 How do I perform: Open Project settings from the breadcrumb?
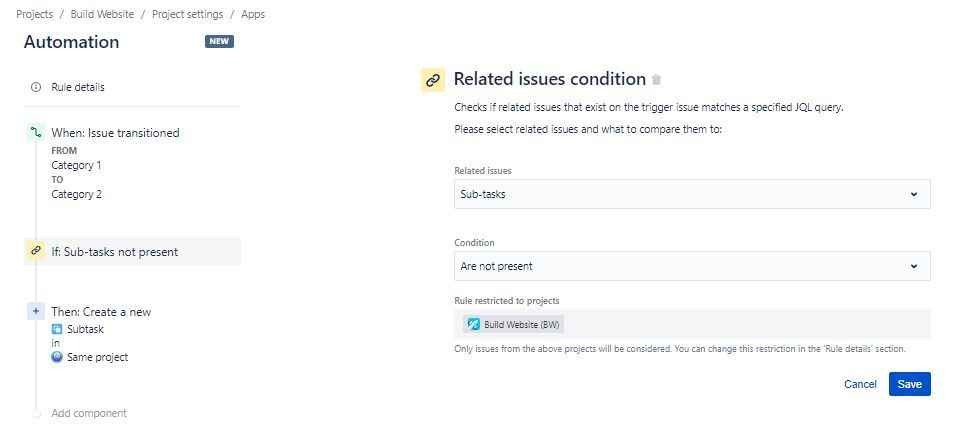tap(187, 15)
